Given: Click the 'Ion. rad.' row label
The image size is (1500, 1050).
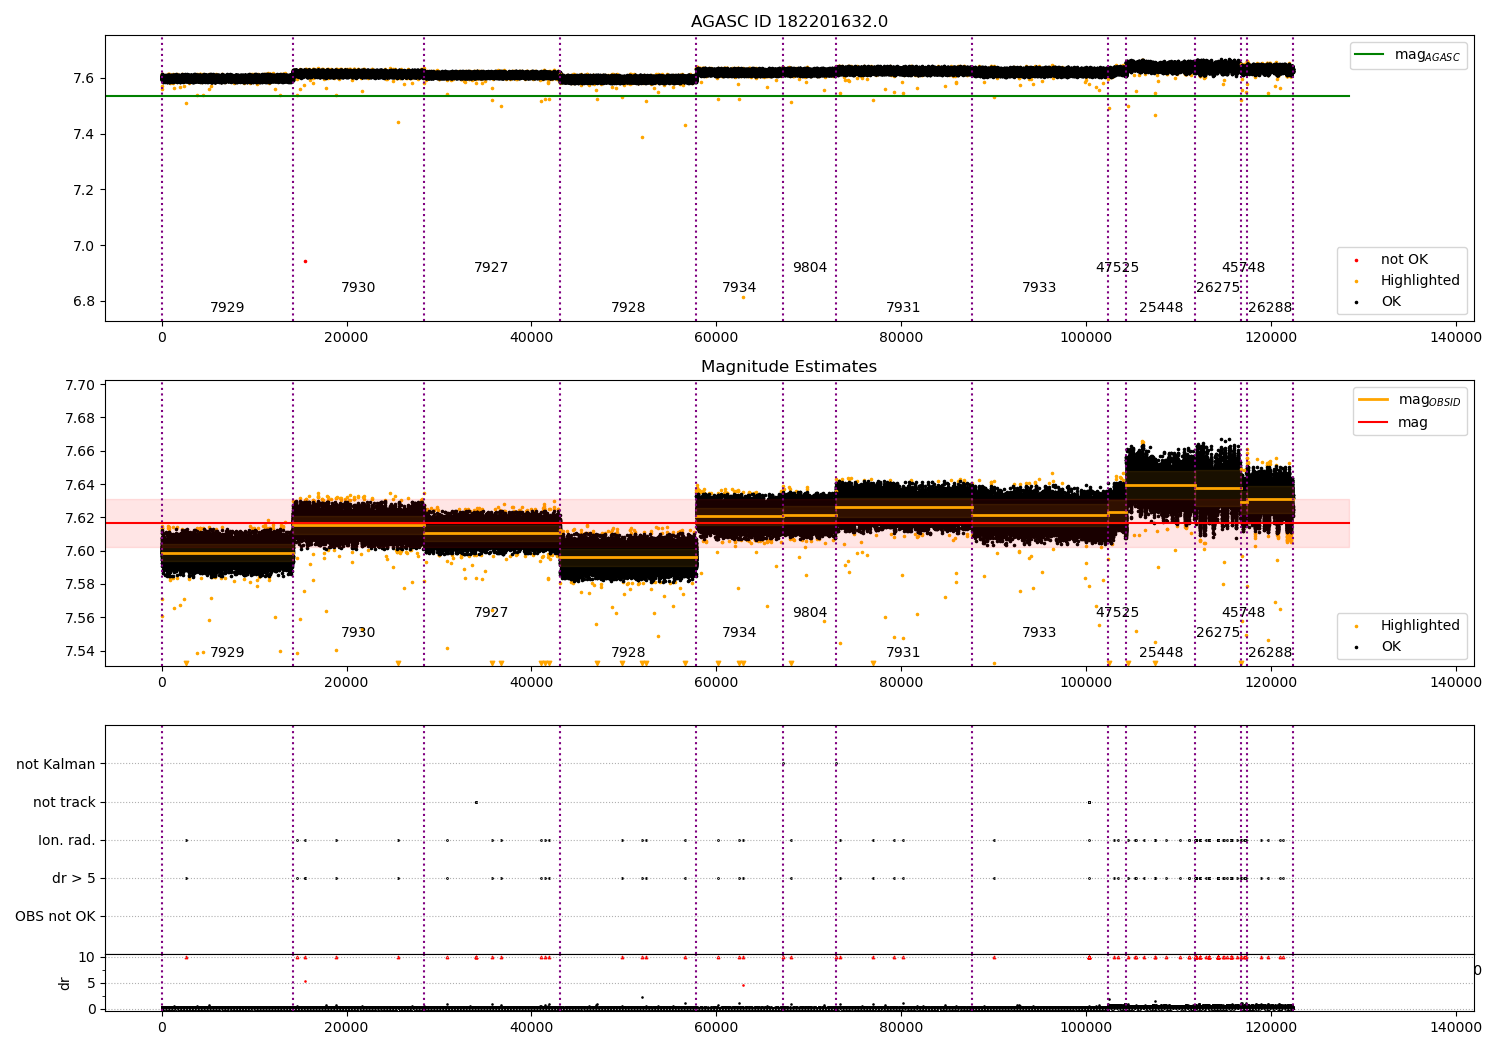Looking at the screenshot, I should [67, 841].
